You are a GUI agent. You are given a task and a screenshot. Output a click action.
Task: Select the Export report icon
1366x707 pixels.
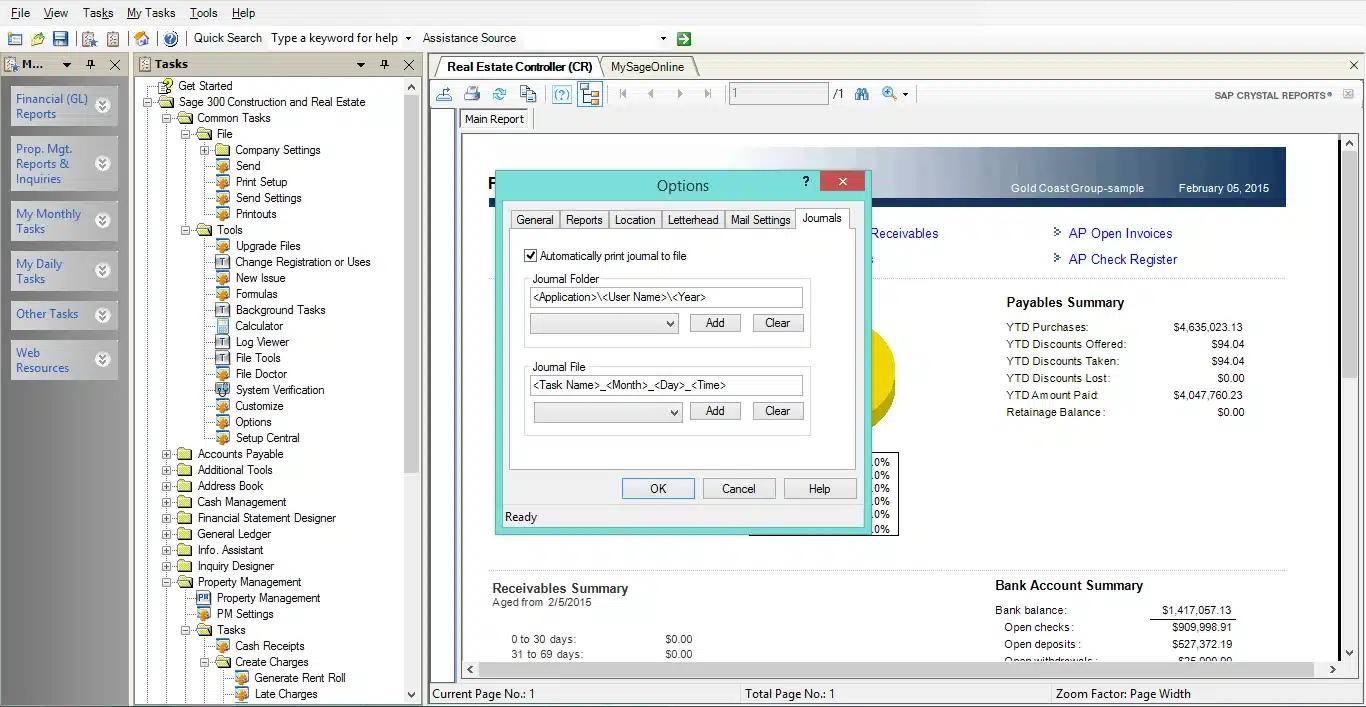click(x=443, y=94)
